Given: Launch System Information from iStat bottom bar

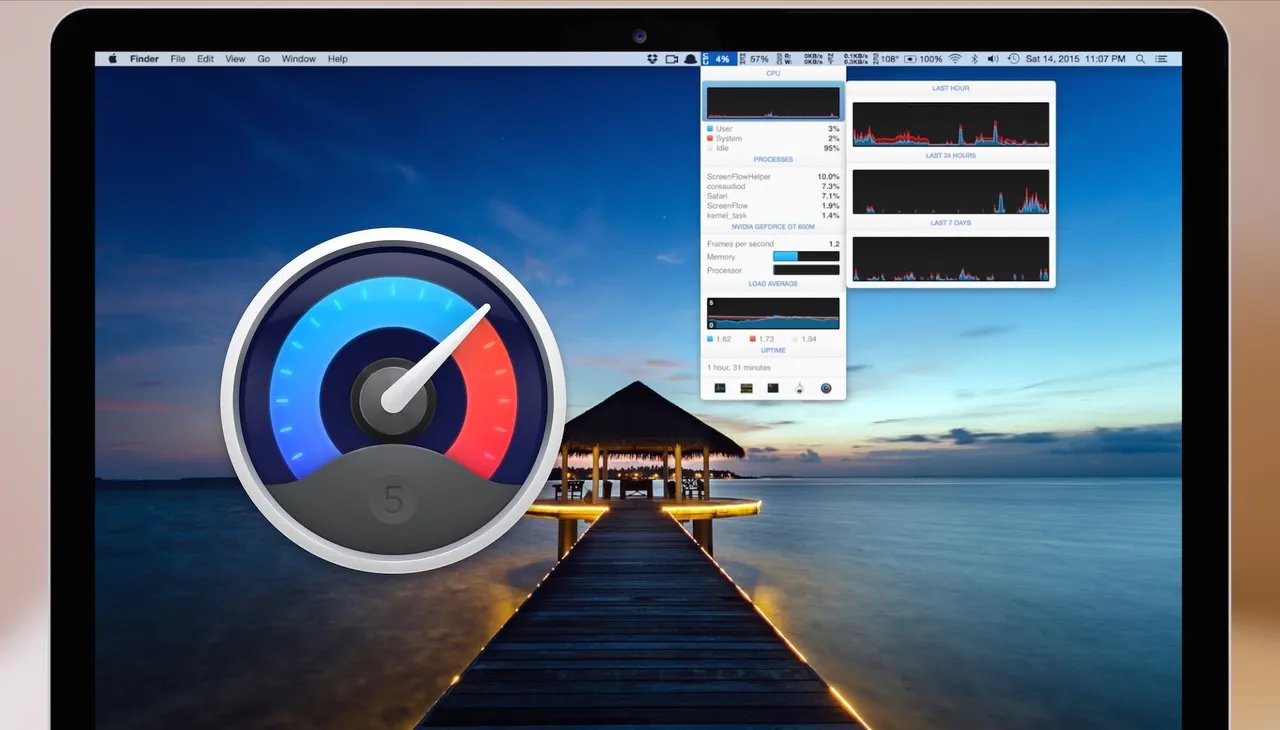Looking at the screenshot, I should point(799,388).
